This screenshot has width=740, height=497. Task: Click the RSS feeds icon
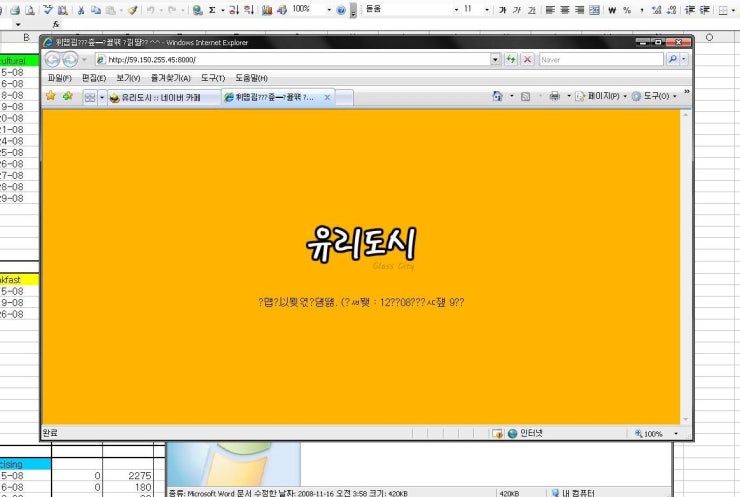click(526, 97)
